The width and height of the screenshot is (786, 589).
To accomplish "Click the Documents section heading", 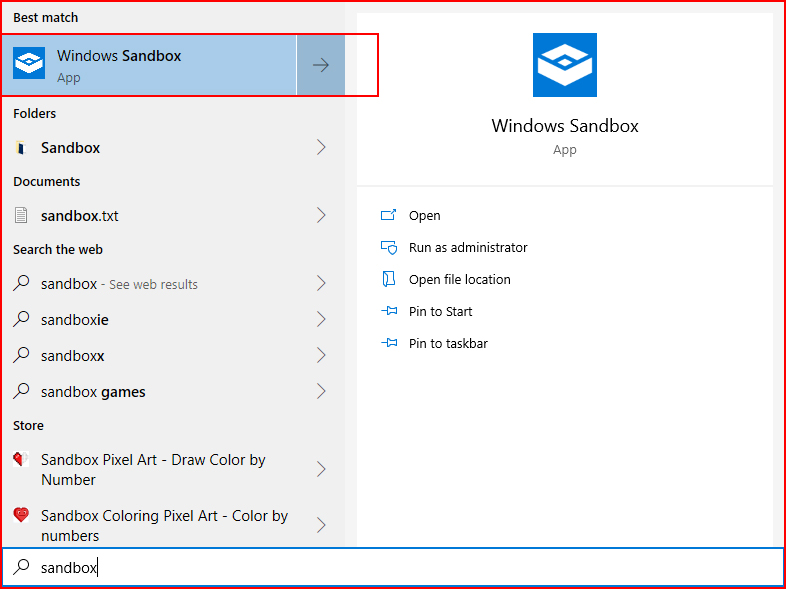I will (47, 181).
